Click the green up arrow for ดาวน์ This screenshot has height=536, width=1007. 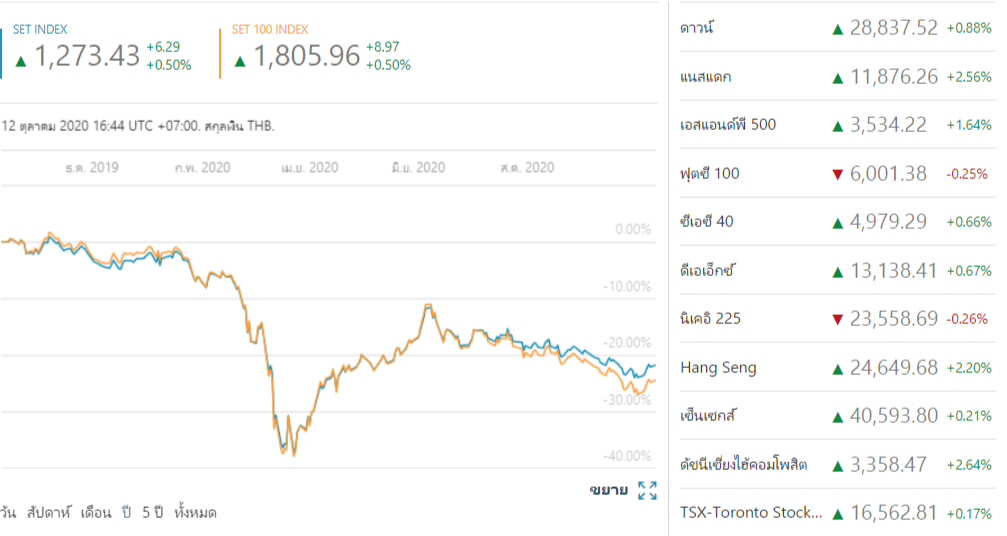pyautogui.click(x=837, y=29)
